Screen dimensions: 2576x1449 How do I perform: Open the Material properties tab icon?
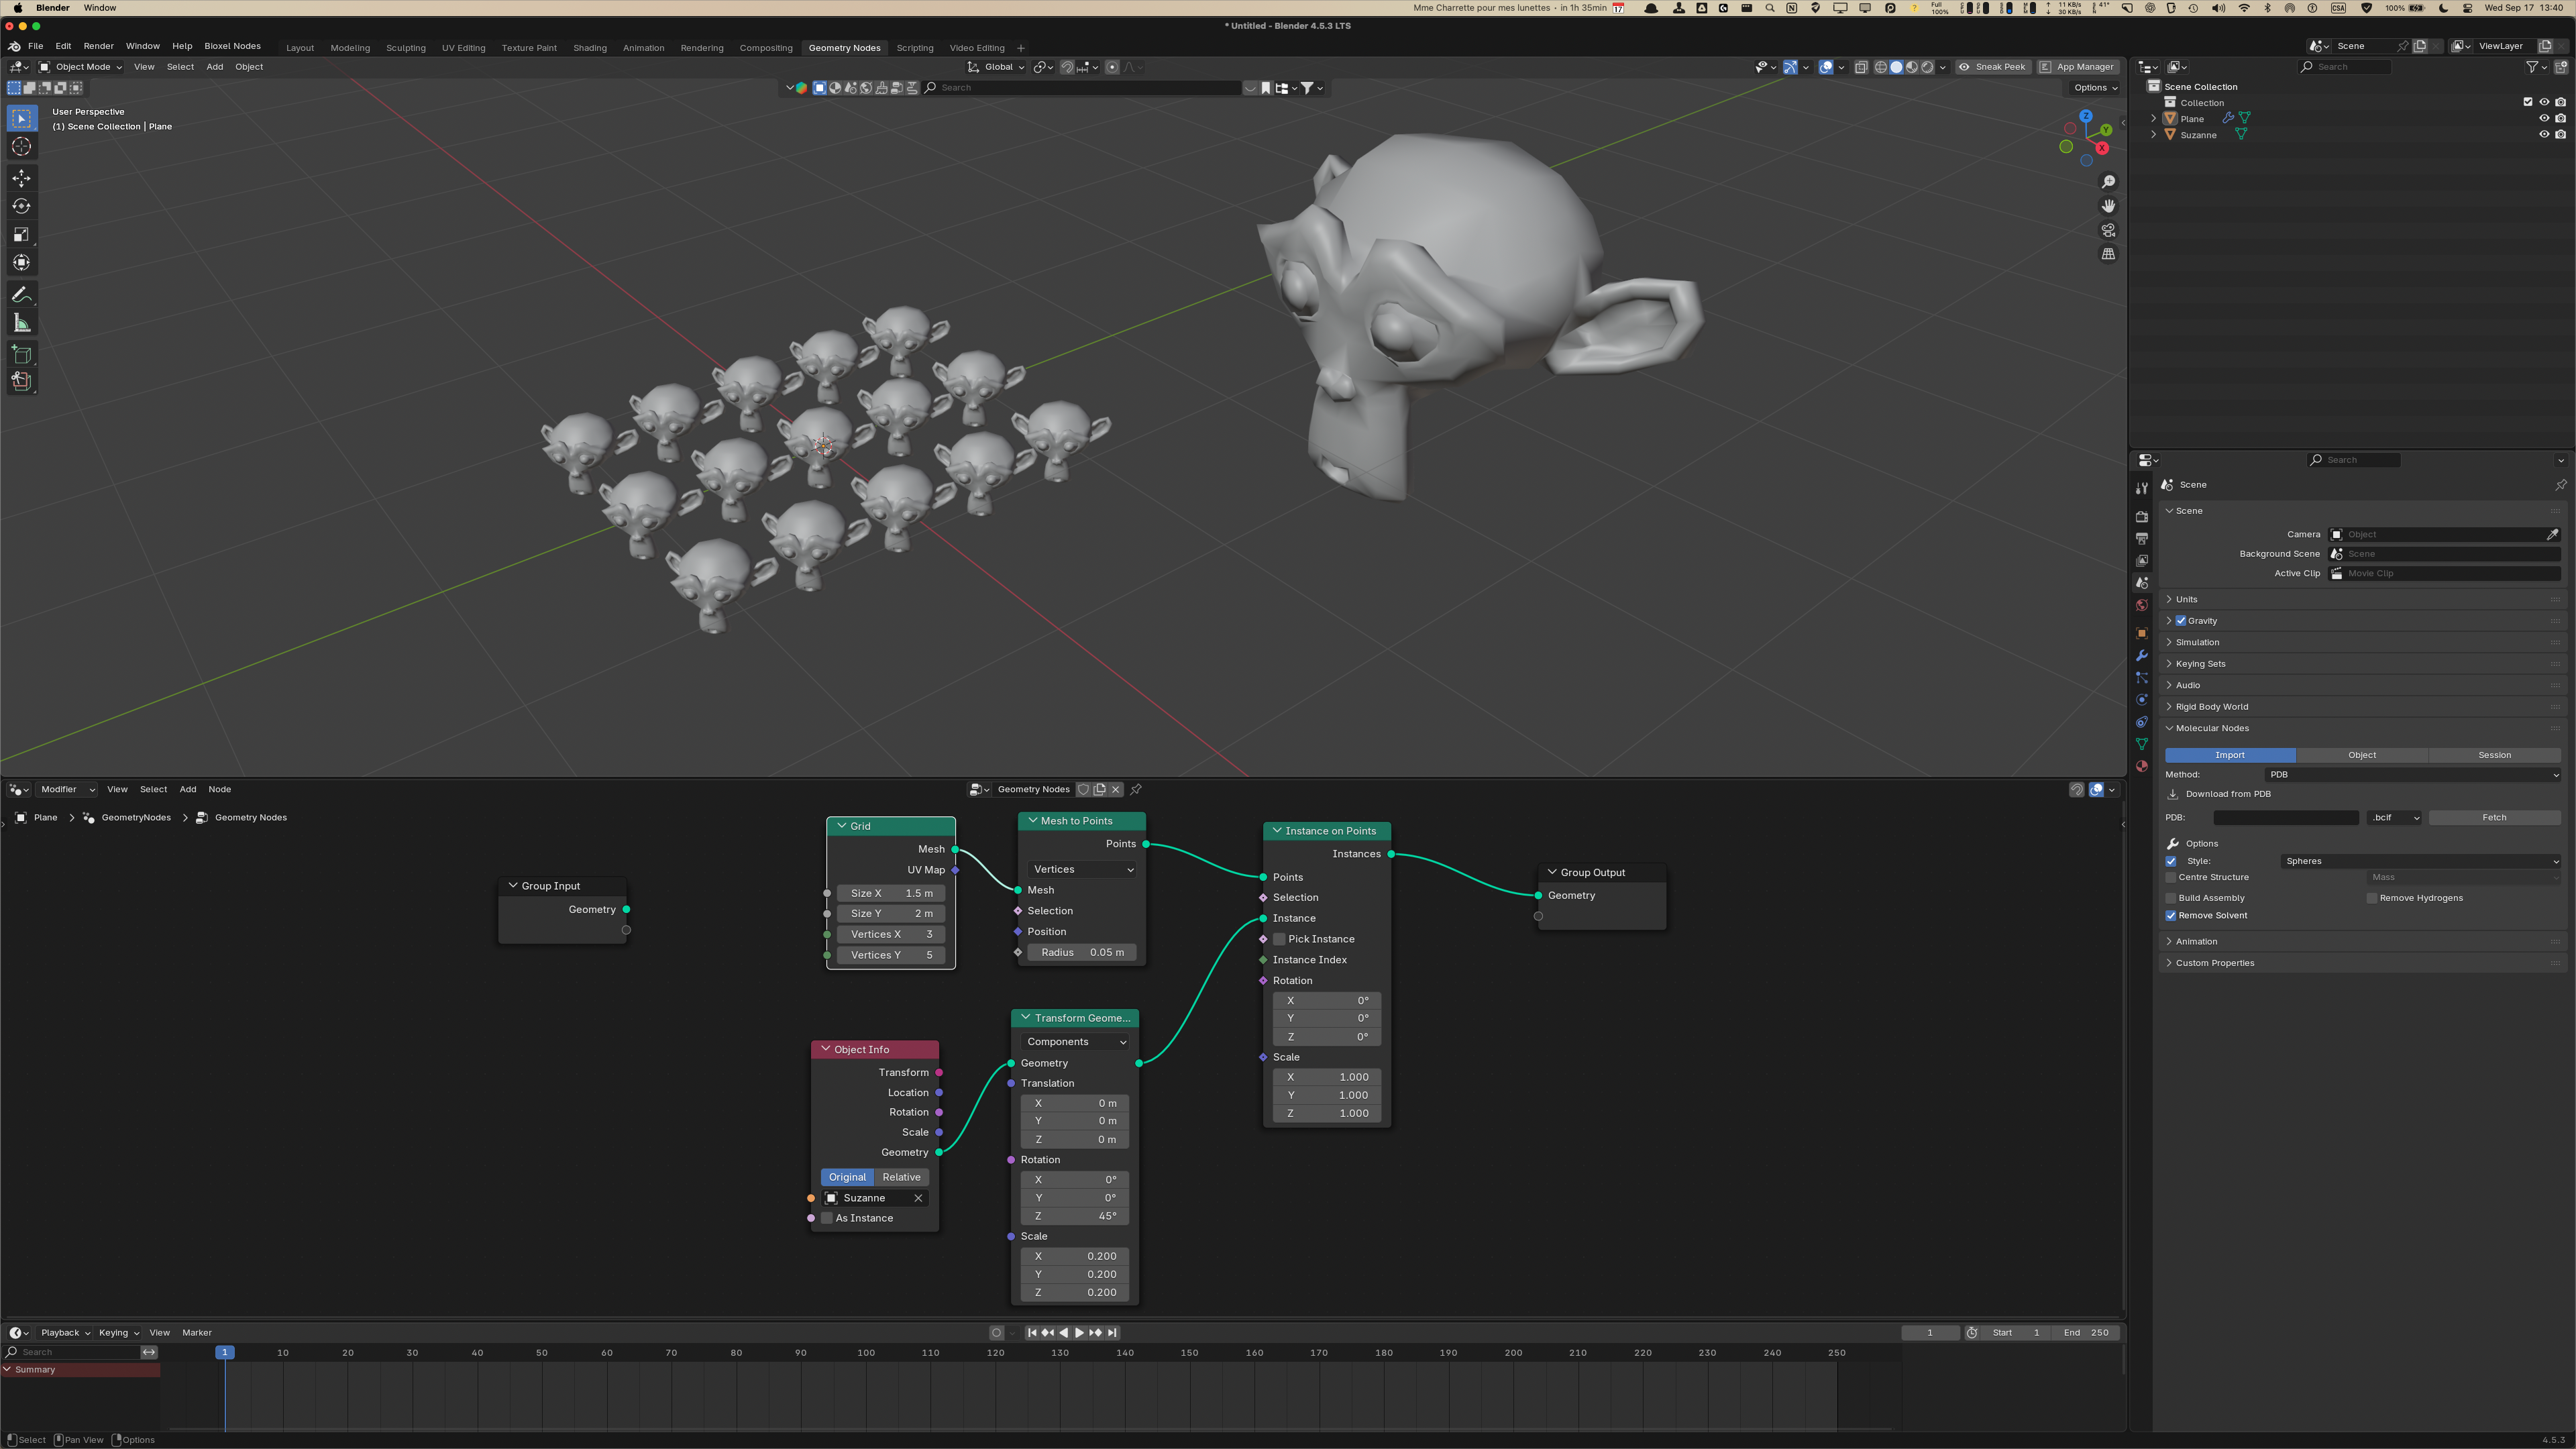(2142, 767)
